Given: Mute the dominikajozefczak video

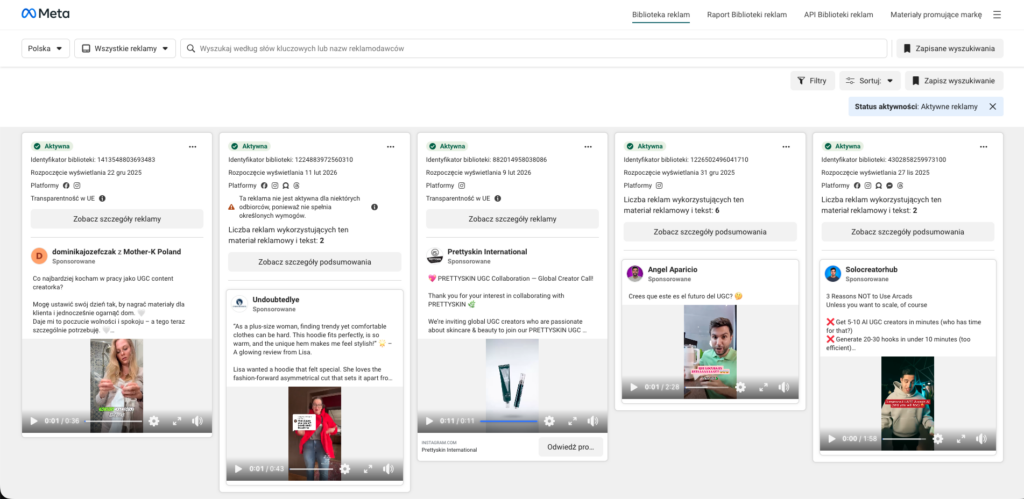Looking at the screenshot, I should (197, 421).
